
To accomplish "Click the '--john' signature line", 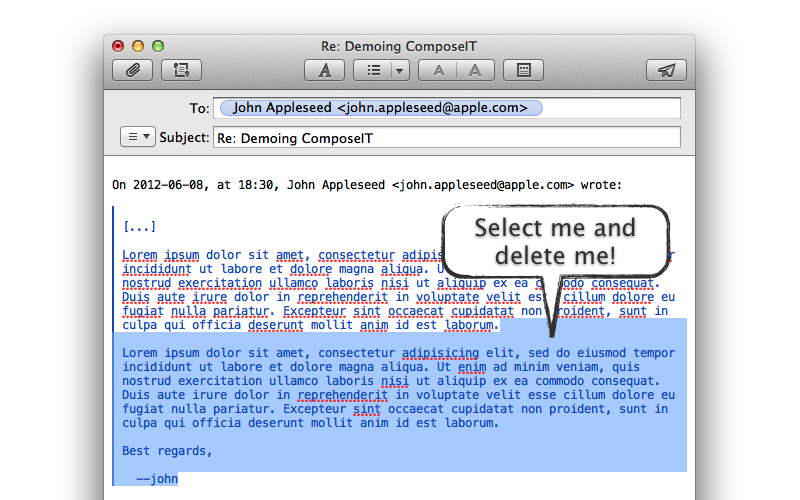I will point(157,479).
